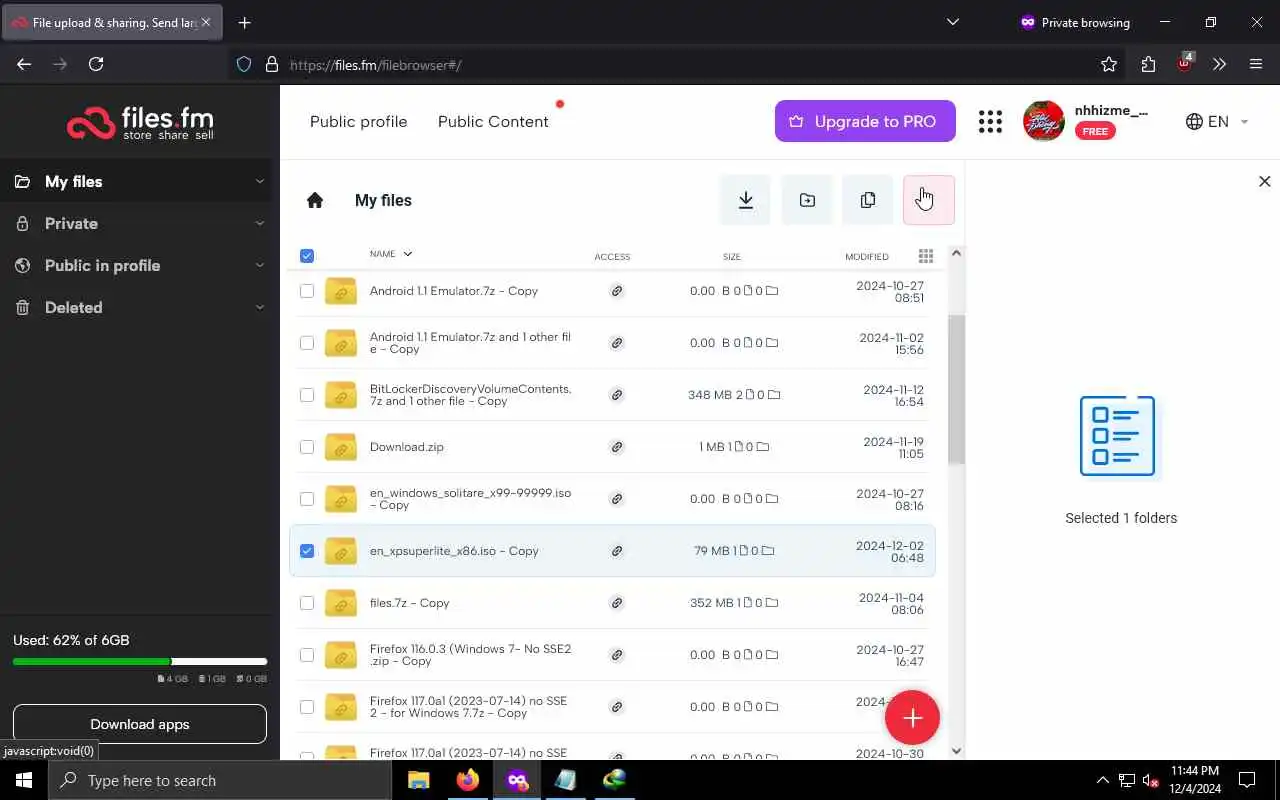Click folder icon of Download.zip
Image resolution: width=1280 pixels, height=800 pixels.
341,447
